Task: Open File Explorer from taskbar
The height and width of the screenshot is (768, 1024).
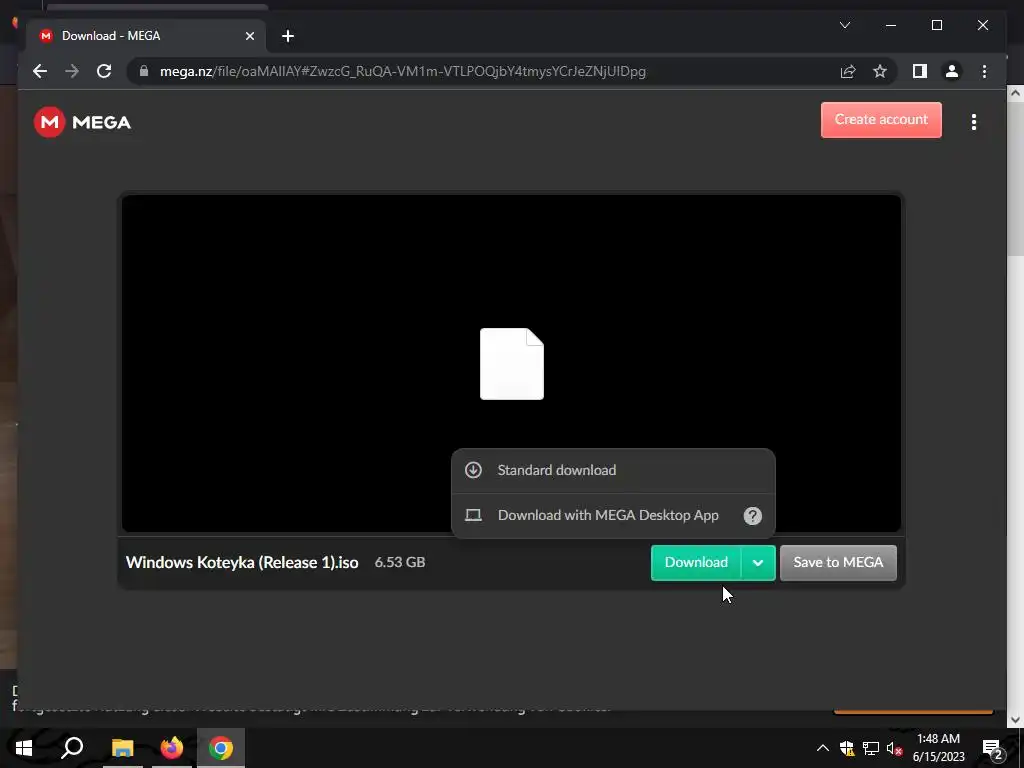Action: pyautogui.click(x=122, y=748)
